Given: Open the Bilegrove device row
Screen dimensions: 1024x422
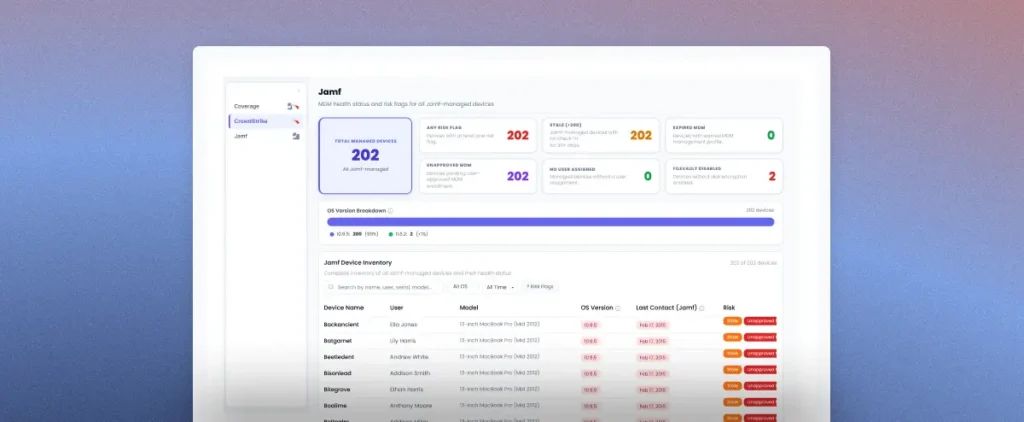Looking at the screenshot, I should (550, 389).
